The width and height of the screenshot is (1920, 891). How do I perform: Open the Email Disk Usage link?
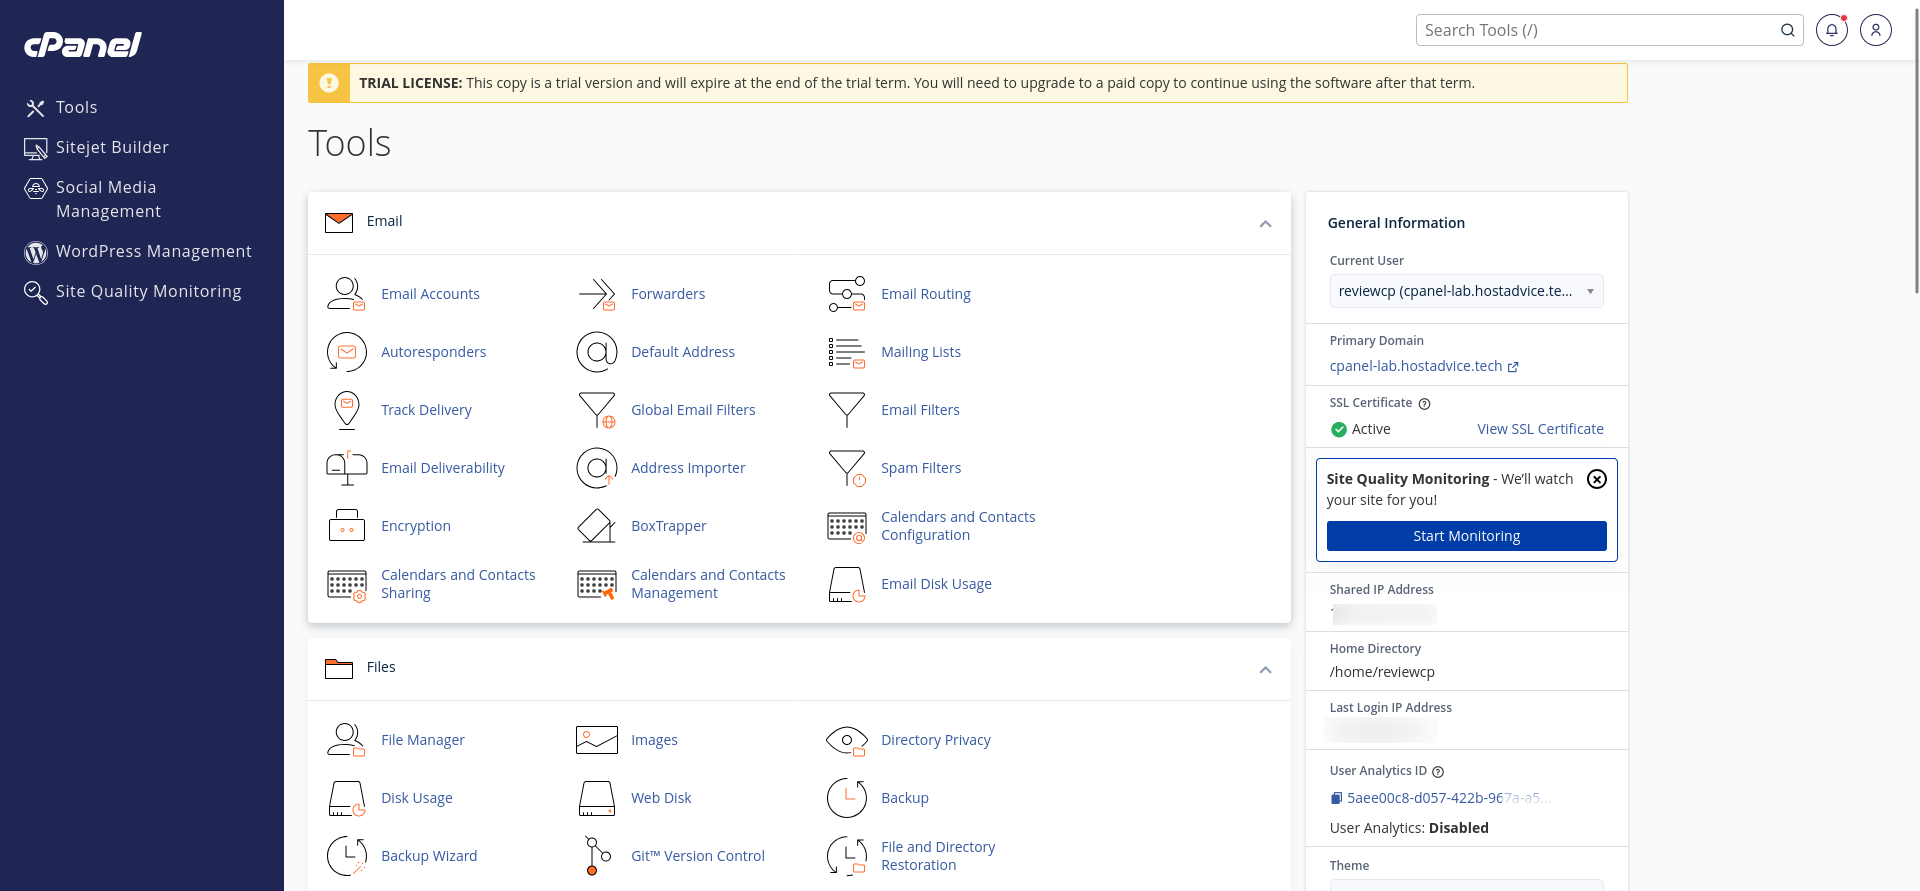[936, 584]
